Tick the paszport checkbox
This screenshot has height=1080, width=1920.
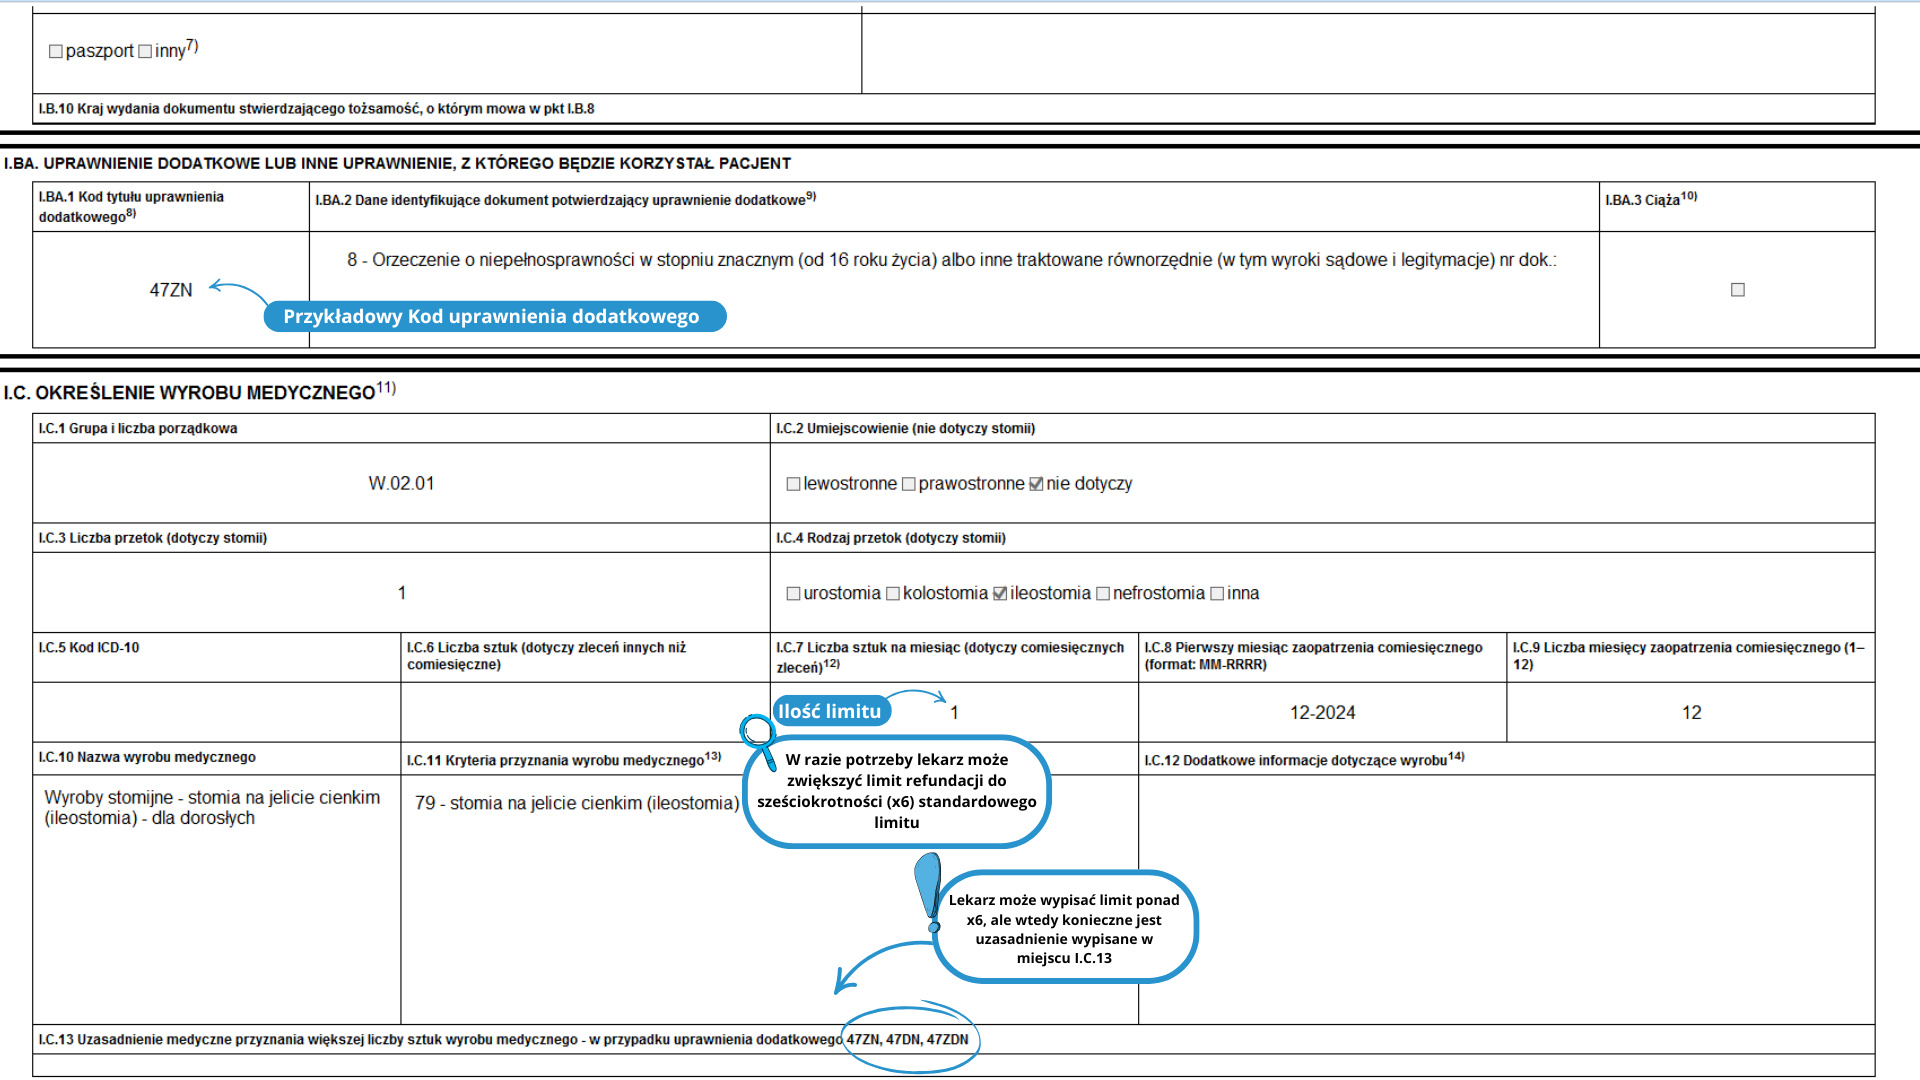(56, 51)
